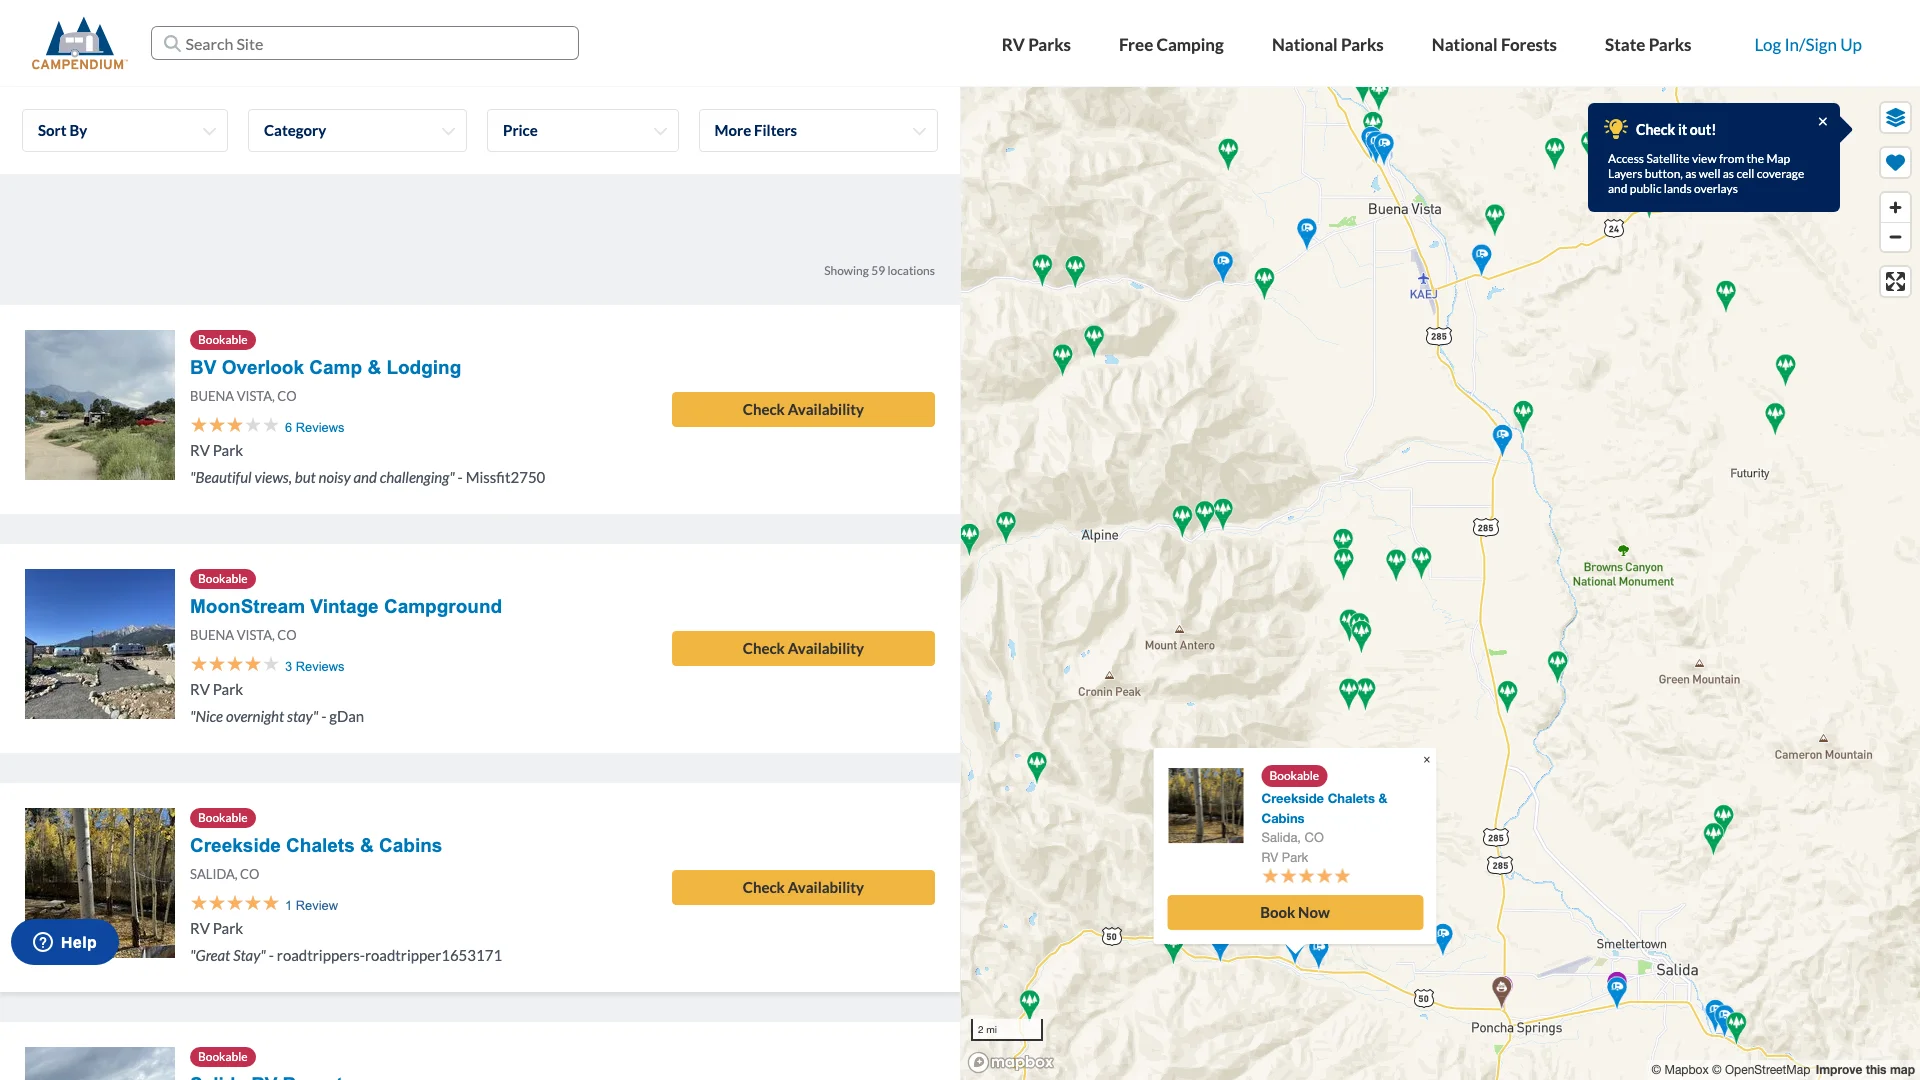Open the More Filters menu

tap(817, 130)
